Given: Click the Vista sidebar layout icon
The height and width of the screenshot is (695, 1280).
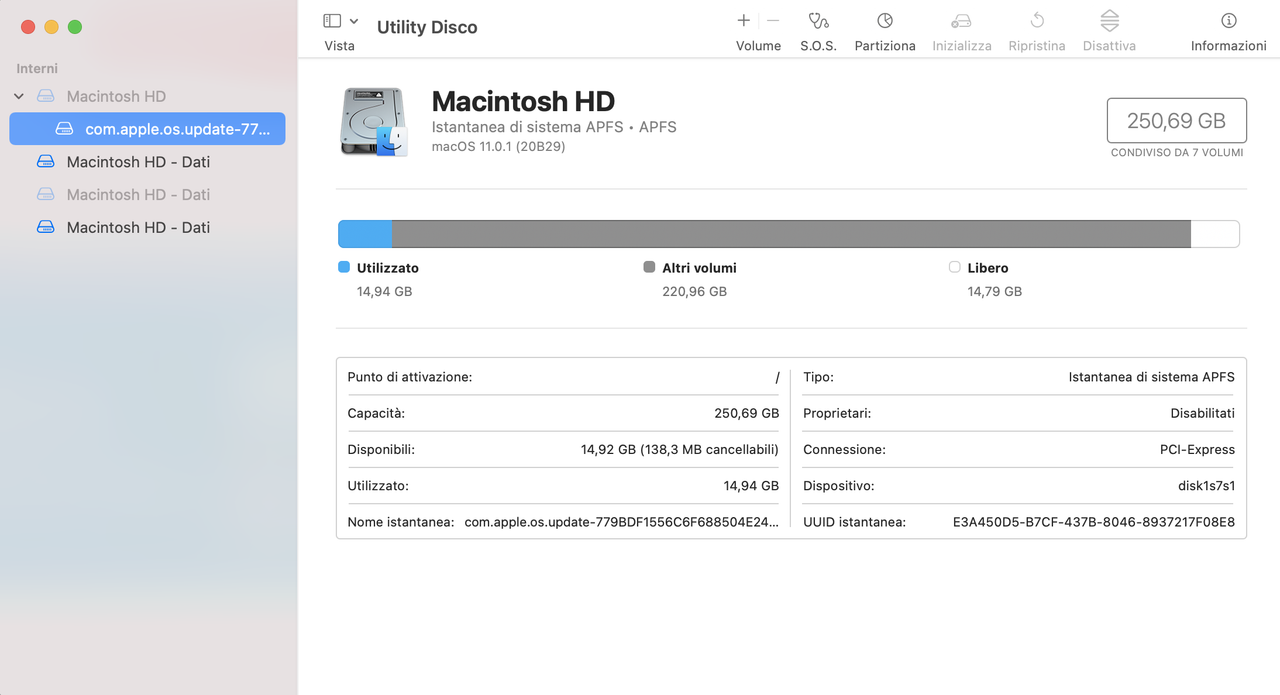Looking at the screenshot, I should (x=332, y=21).
